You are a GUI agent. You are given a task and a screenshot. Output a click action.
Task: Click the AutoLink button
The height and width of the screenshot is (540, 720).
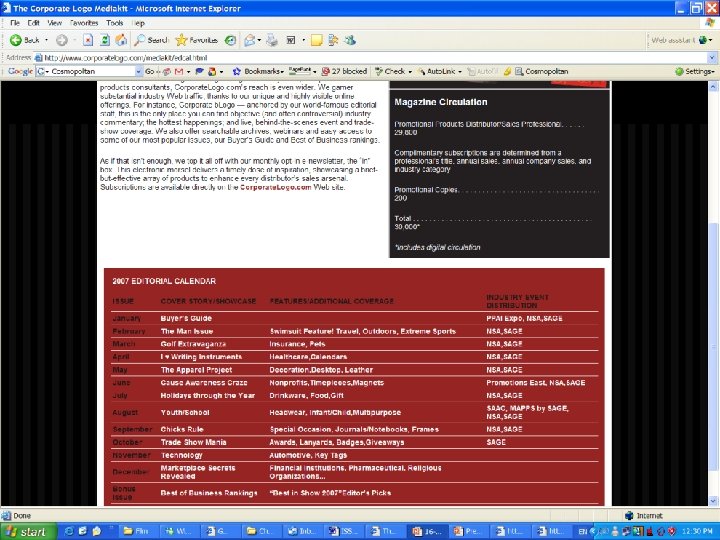click(436, 71)
